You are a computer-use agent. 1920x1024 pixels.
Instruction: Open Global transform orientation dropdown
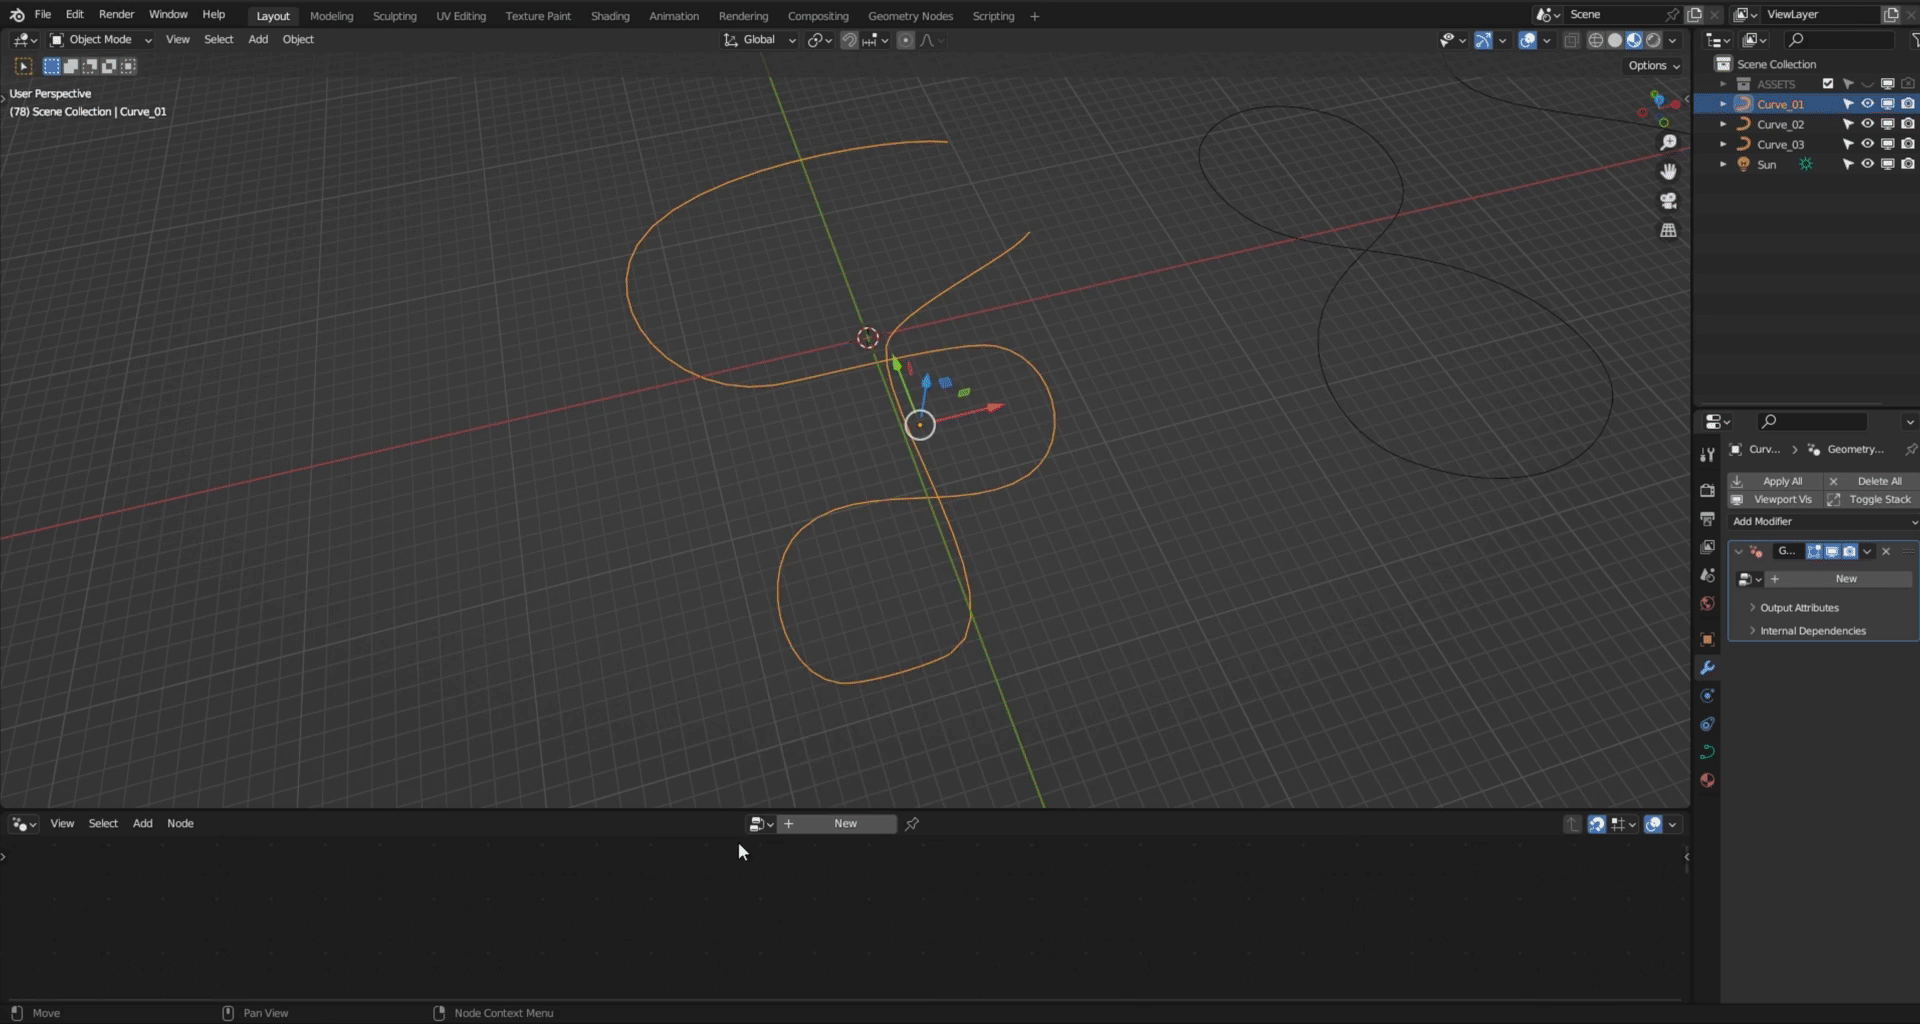pos(760,40)
